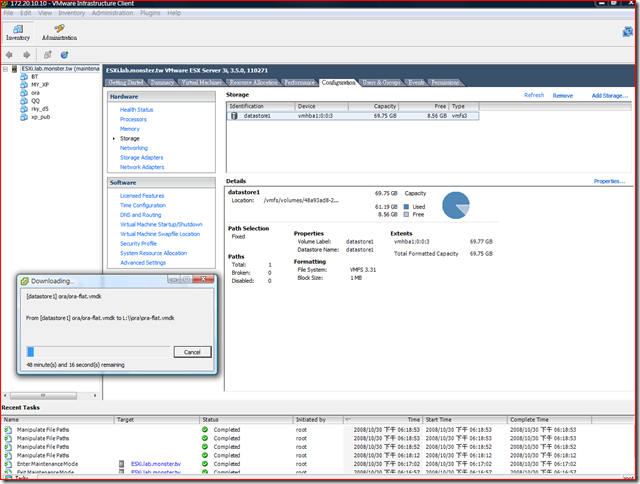This screenshot has height=484, width=640.
Task: Switch to the Users & Groups tab
Action: [x=381, y=82]
